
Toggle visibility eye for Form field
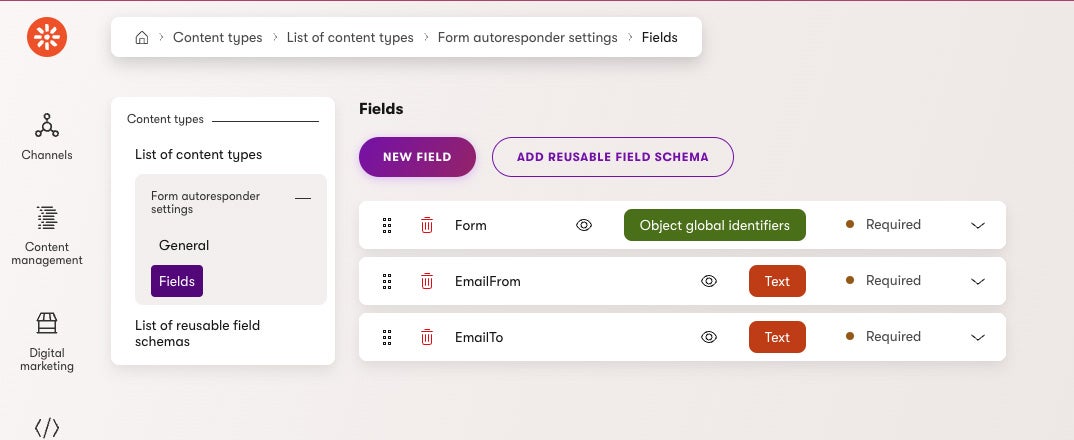tap(584, 225)
